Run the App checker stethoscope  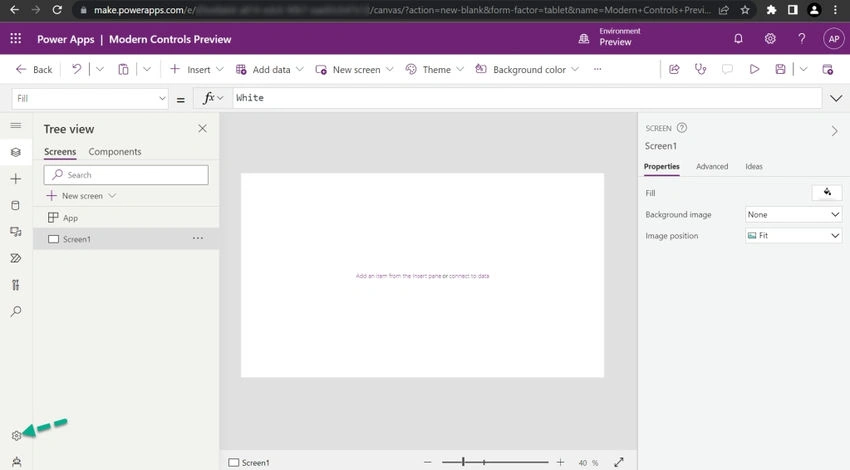tap(700, 69)
